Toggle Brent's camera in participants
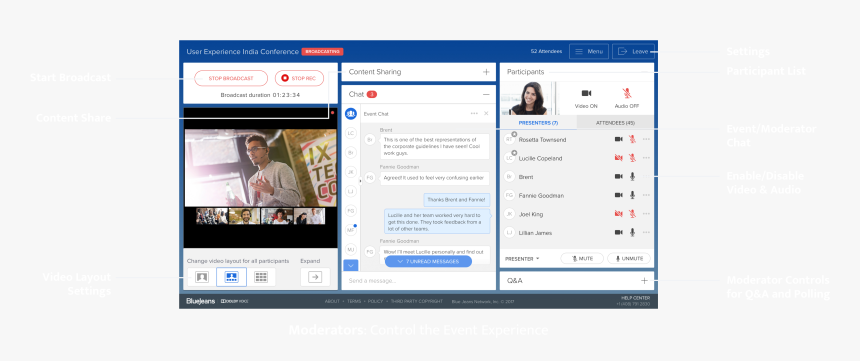This screenshot has height=361, width=860. (619, 177)
